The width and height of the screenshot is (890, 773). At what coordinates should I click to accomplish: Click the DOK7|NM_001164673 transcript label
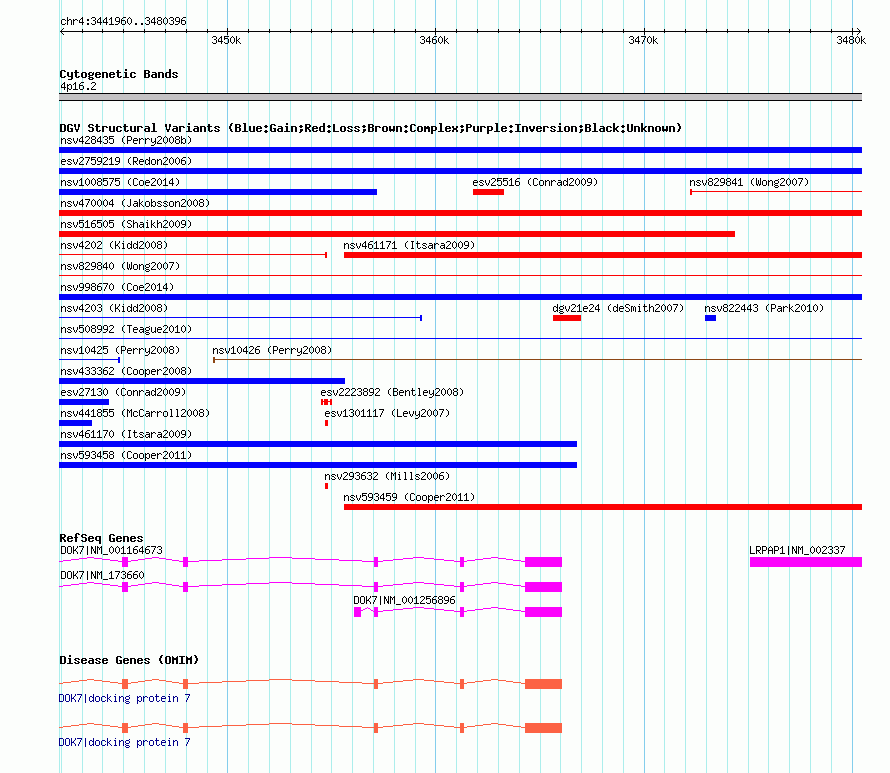click(x=111, y=550)
